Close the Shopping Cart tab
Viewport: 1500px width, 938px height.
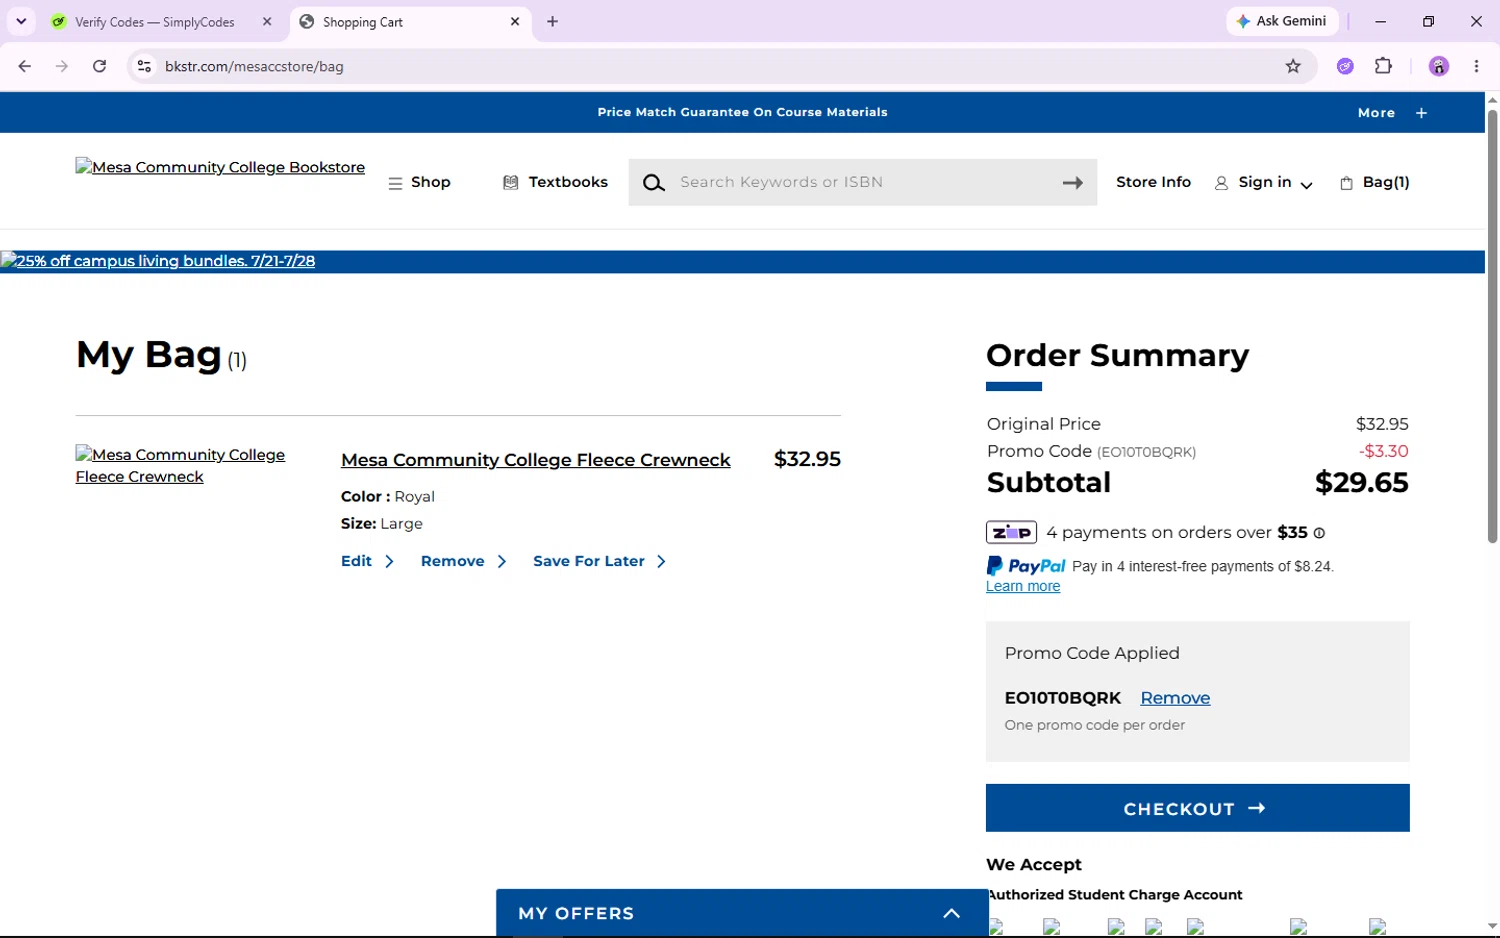point(515,21)
